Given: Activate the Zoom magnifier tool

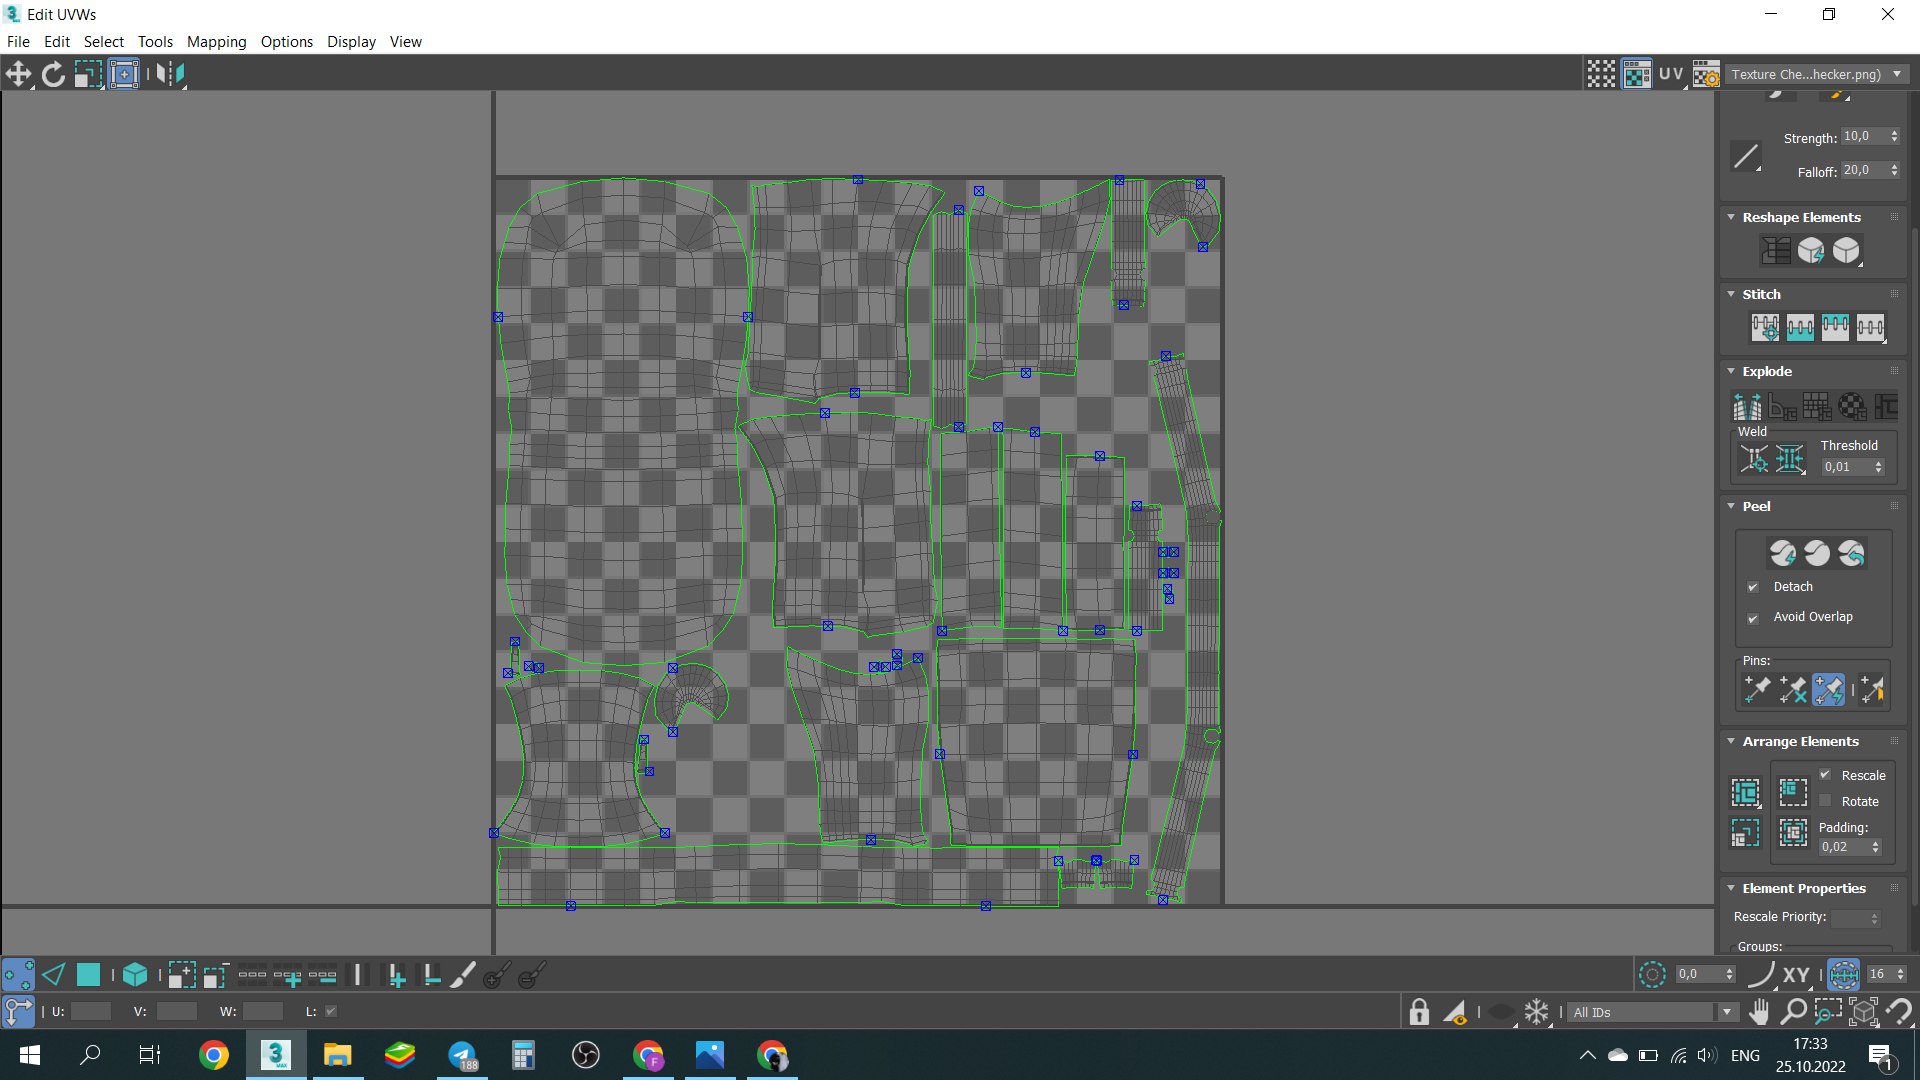Looking at the screenshot, I should [1794, 1012].
